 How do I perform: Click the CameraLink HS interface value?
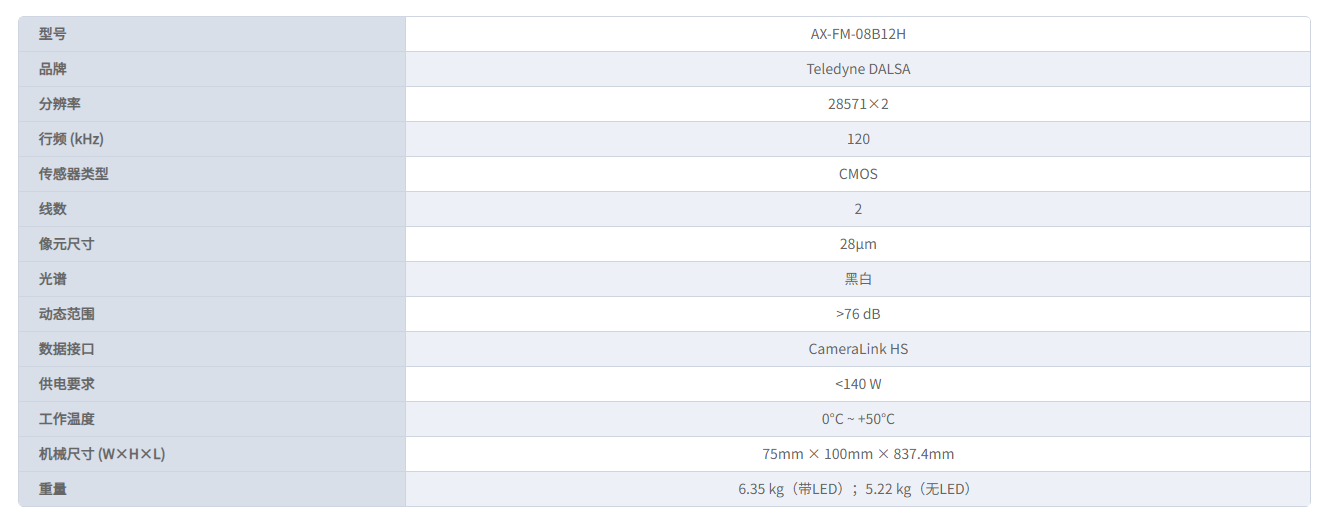click(x=858, y=349)
